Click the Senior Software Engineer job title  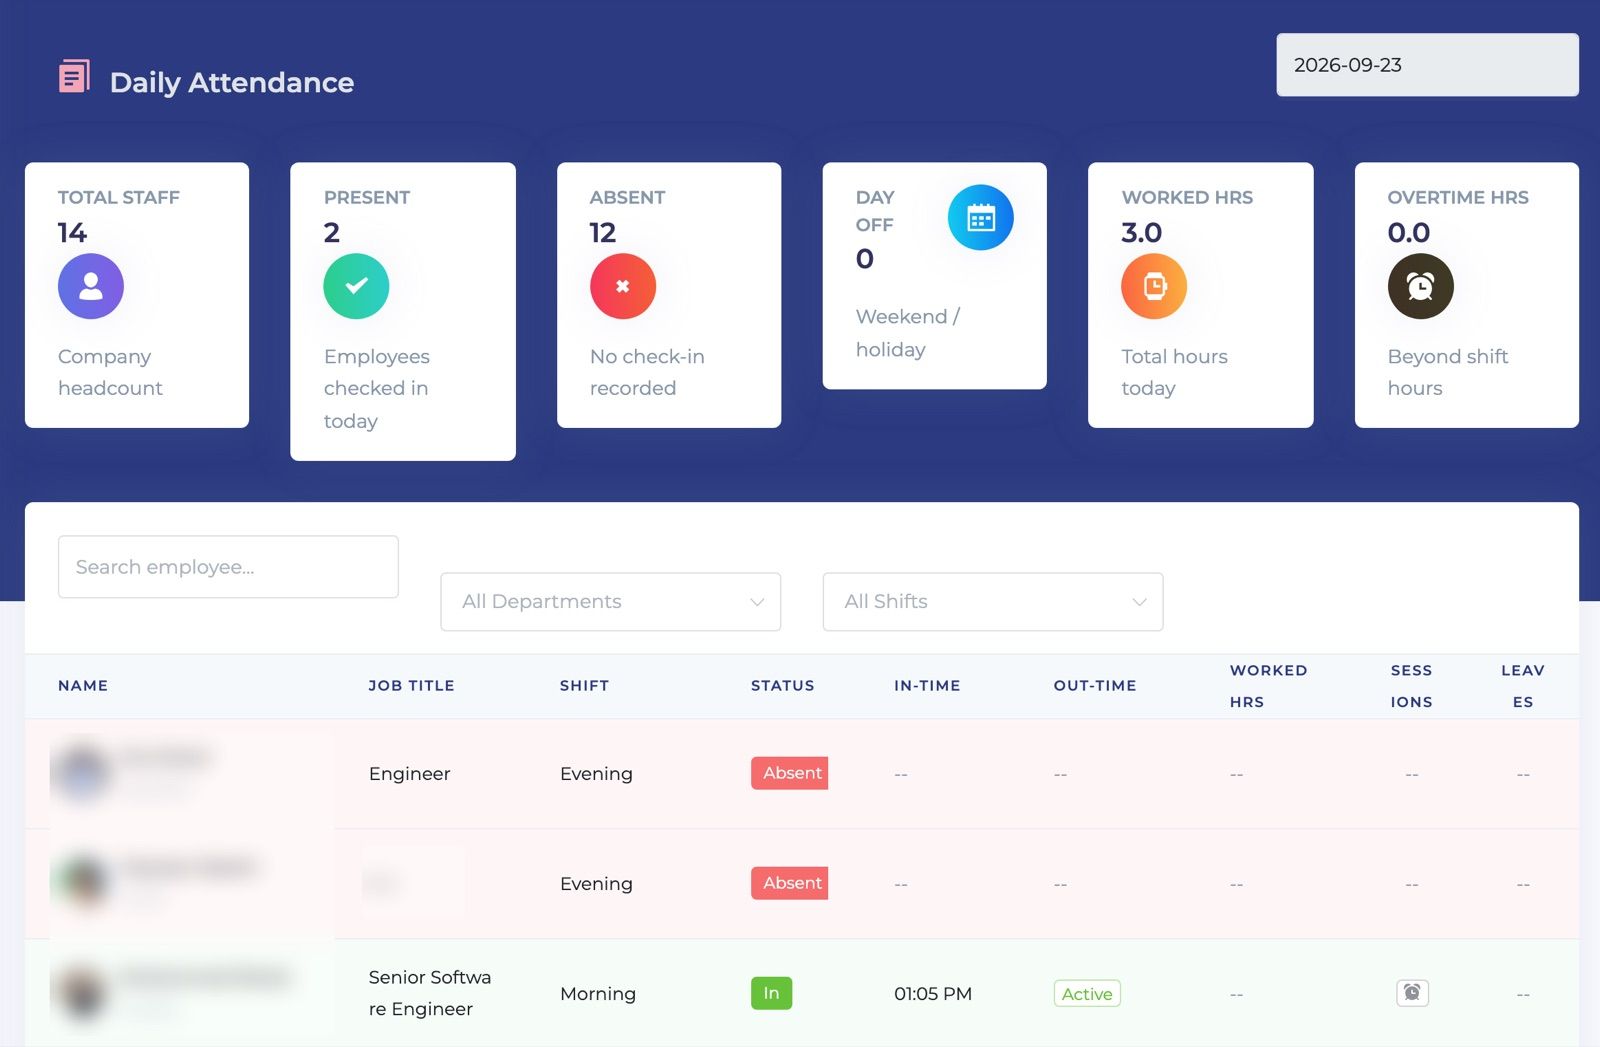(x=430, y=993)
